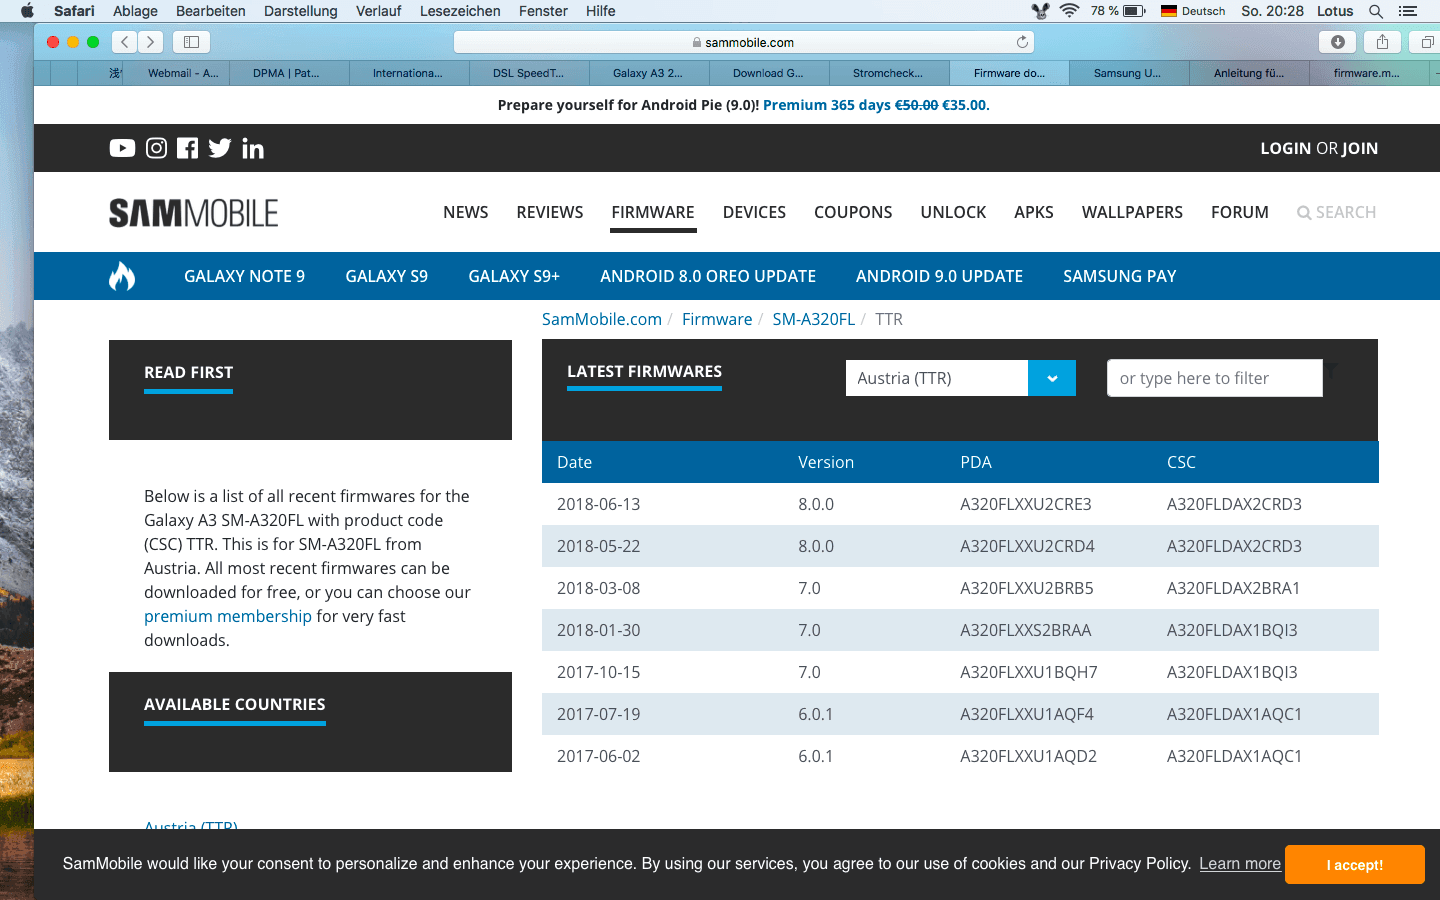Viewport: 1440px width, 900px height.
Task: Click the battery status indicator
Action: tap(1118, 11)
